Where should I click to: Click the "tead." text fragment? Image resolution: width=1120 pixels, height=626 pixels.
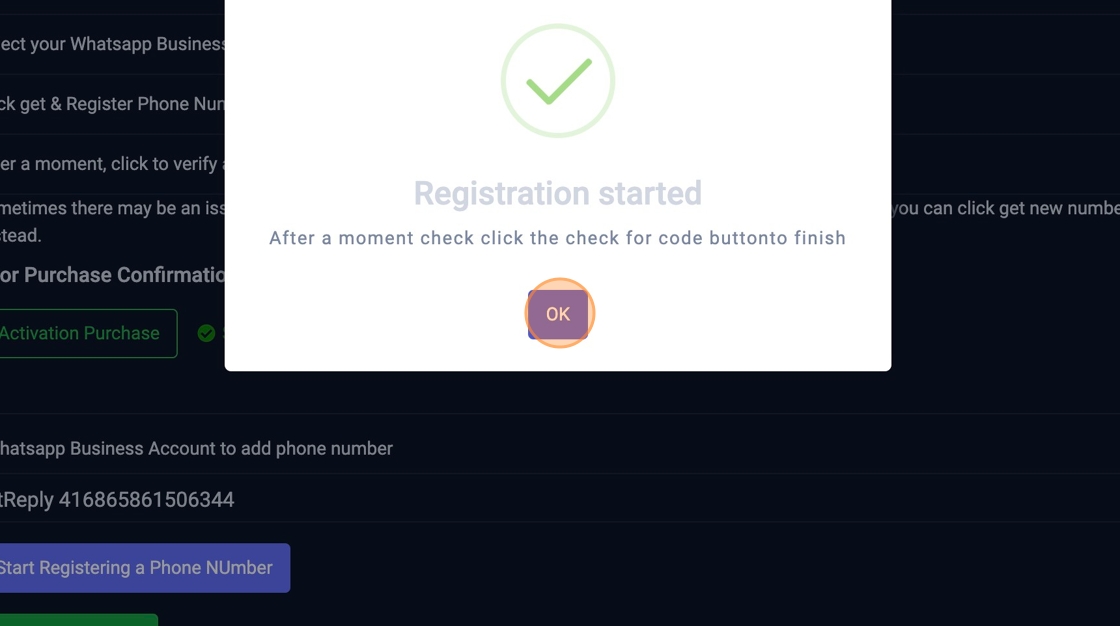[x=20, y=235]
